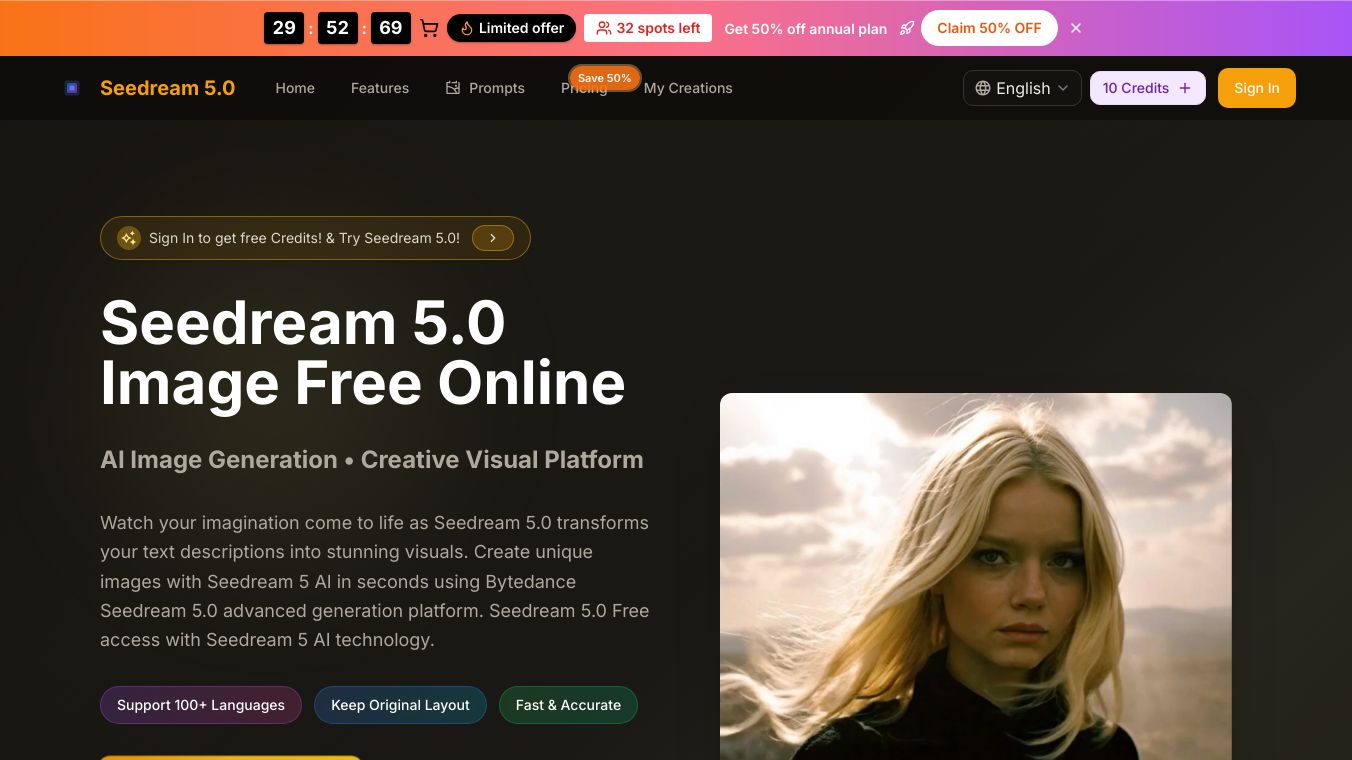
Task: Click the Save 50% badge
Action: point(604,78)
